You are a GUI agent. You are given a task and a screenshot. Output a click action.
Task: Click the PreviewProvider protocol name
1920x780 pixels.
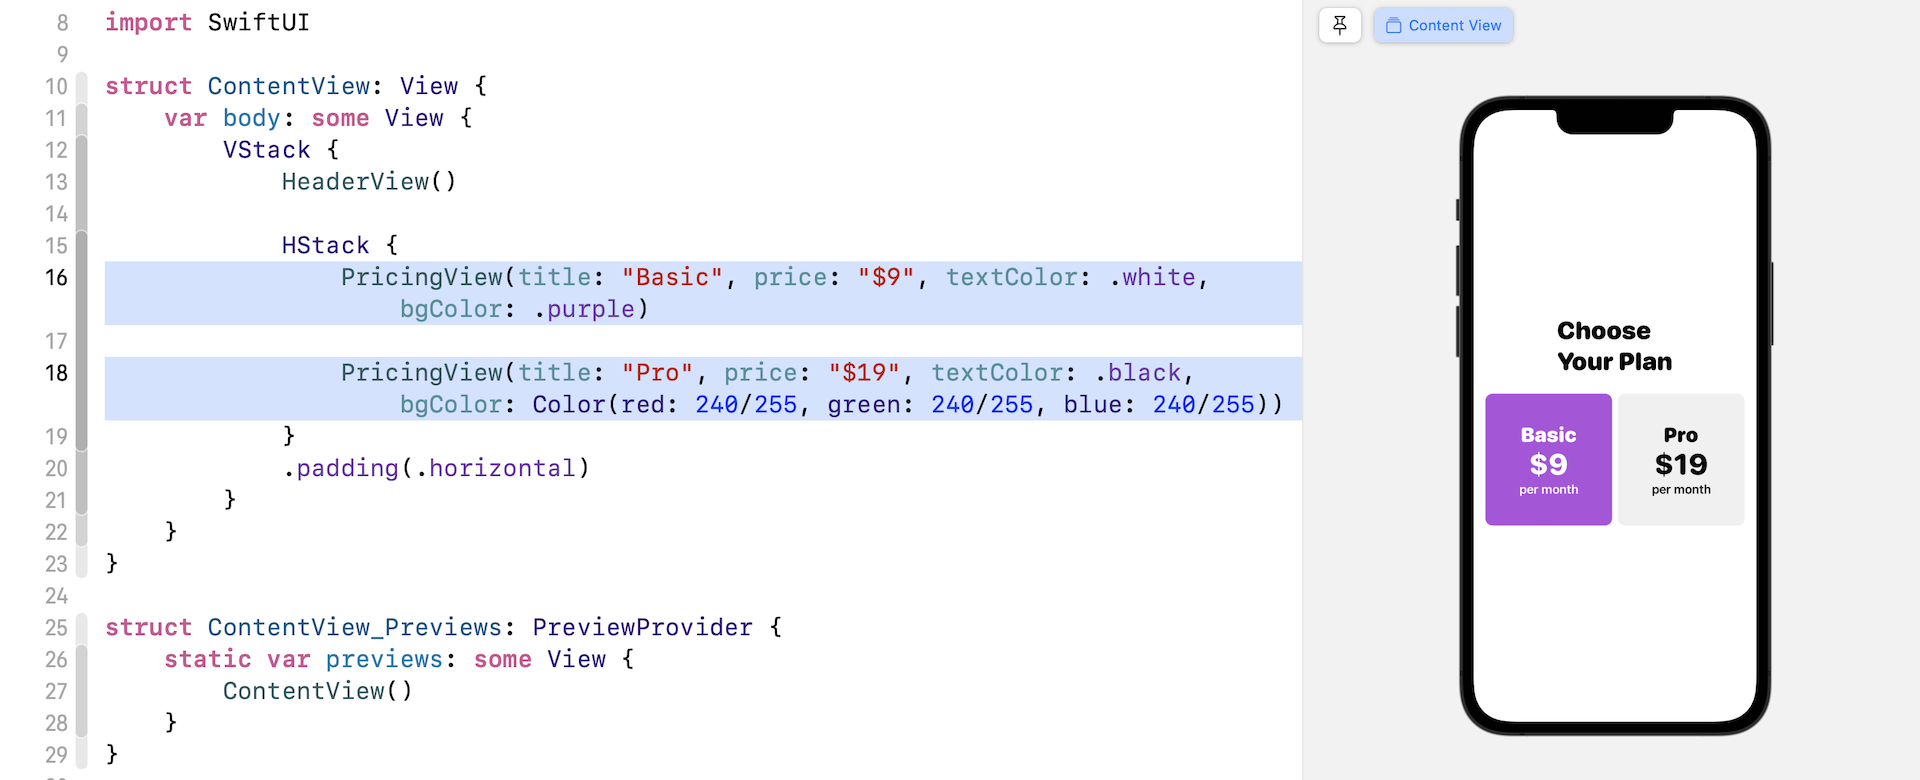click(x=642, y=627)
